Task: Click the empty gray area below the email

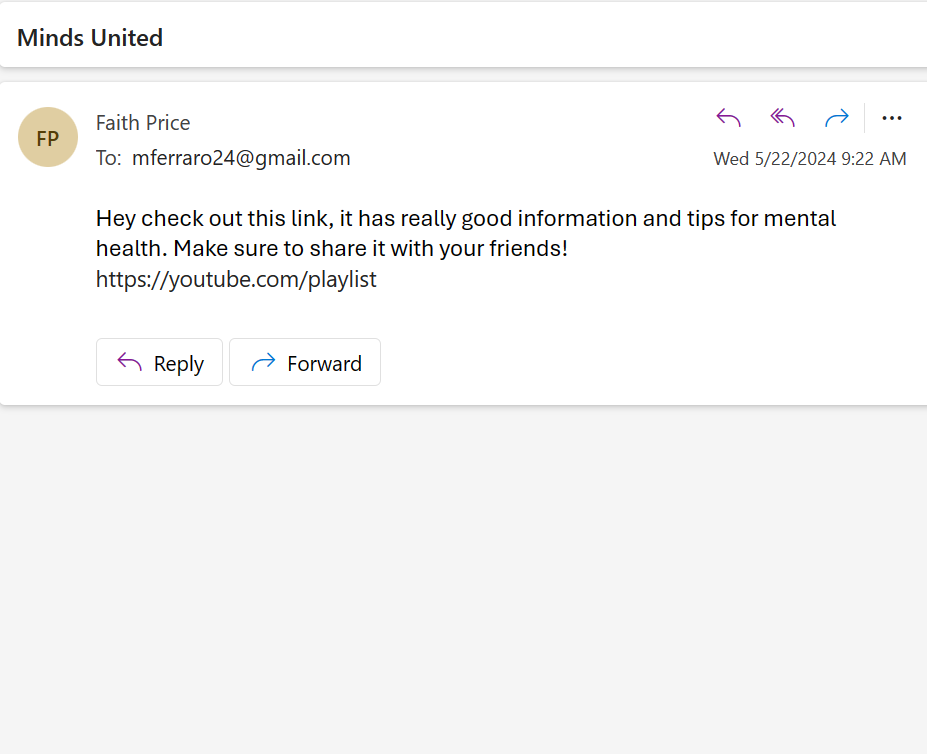Action: (463, 580)
